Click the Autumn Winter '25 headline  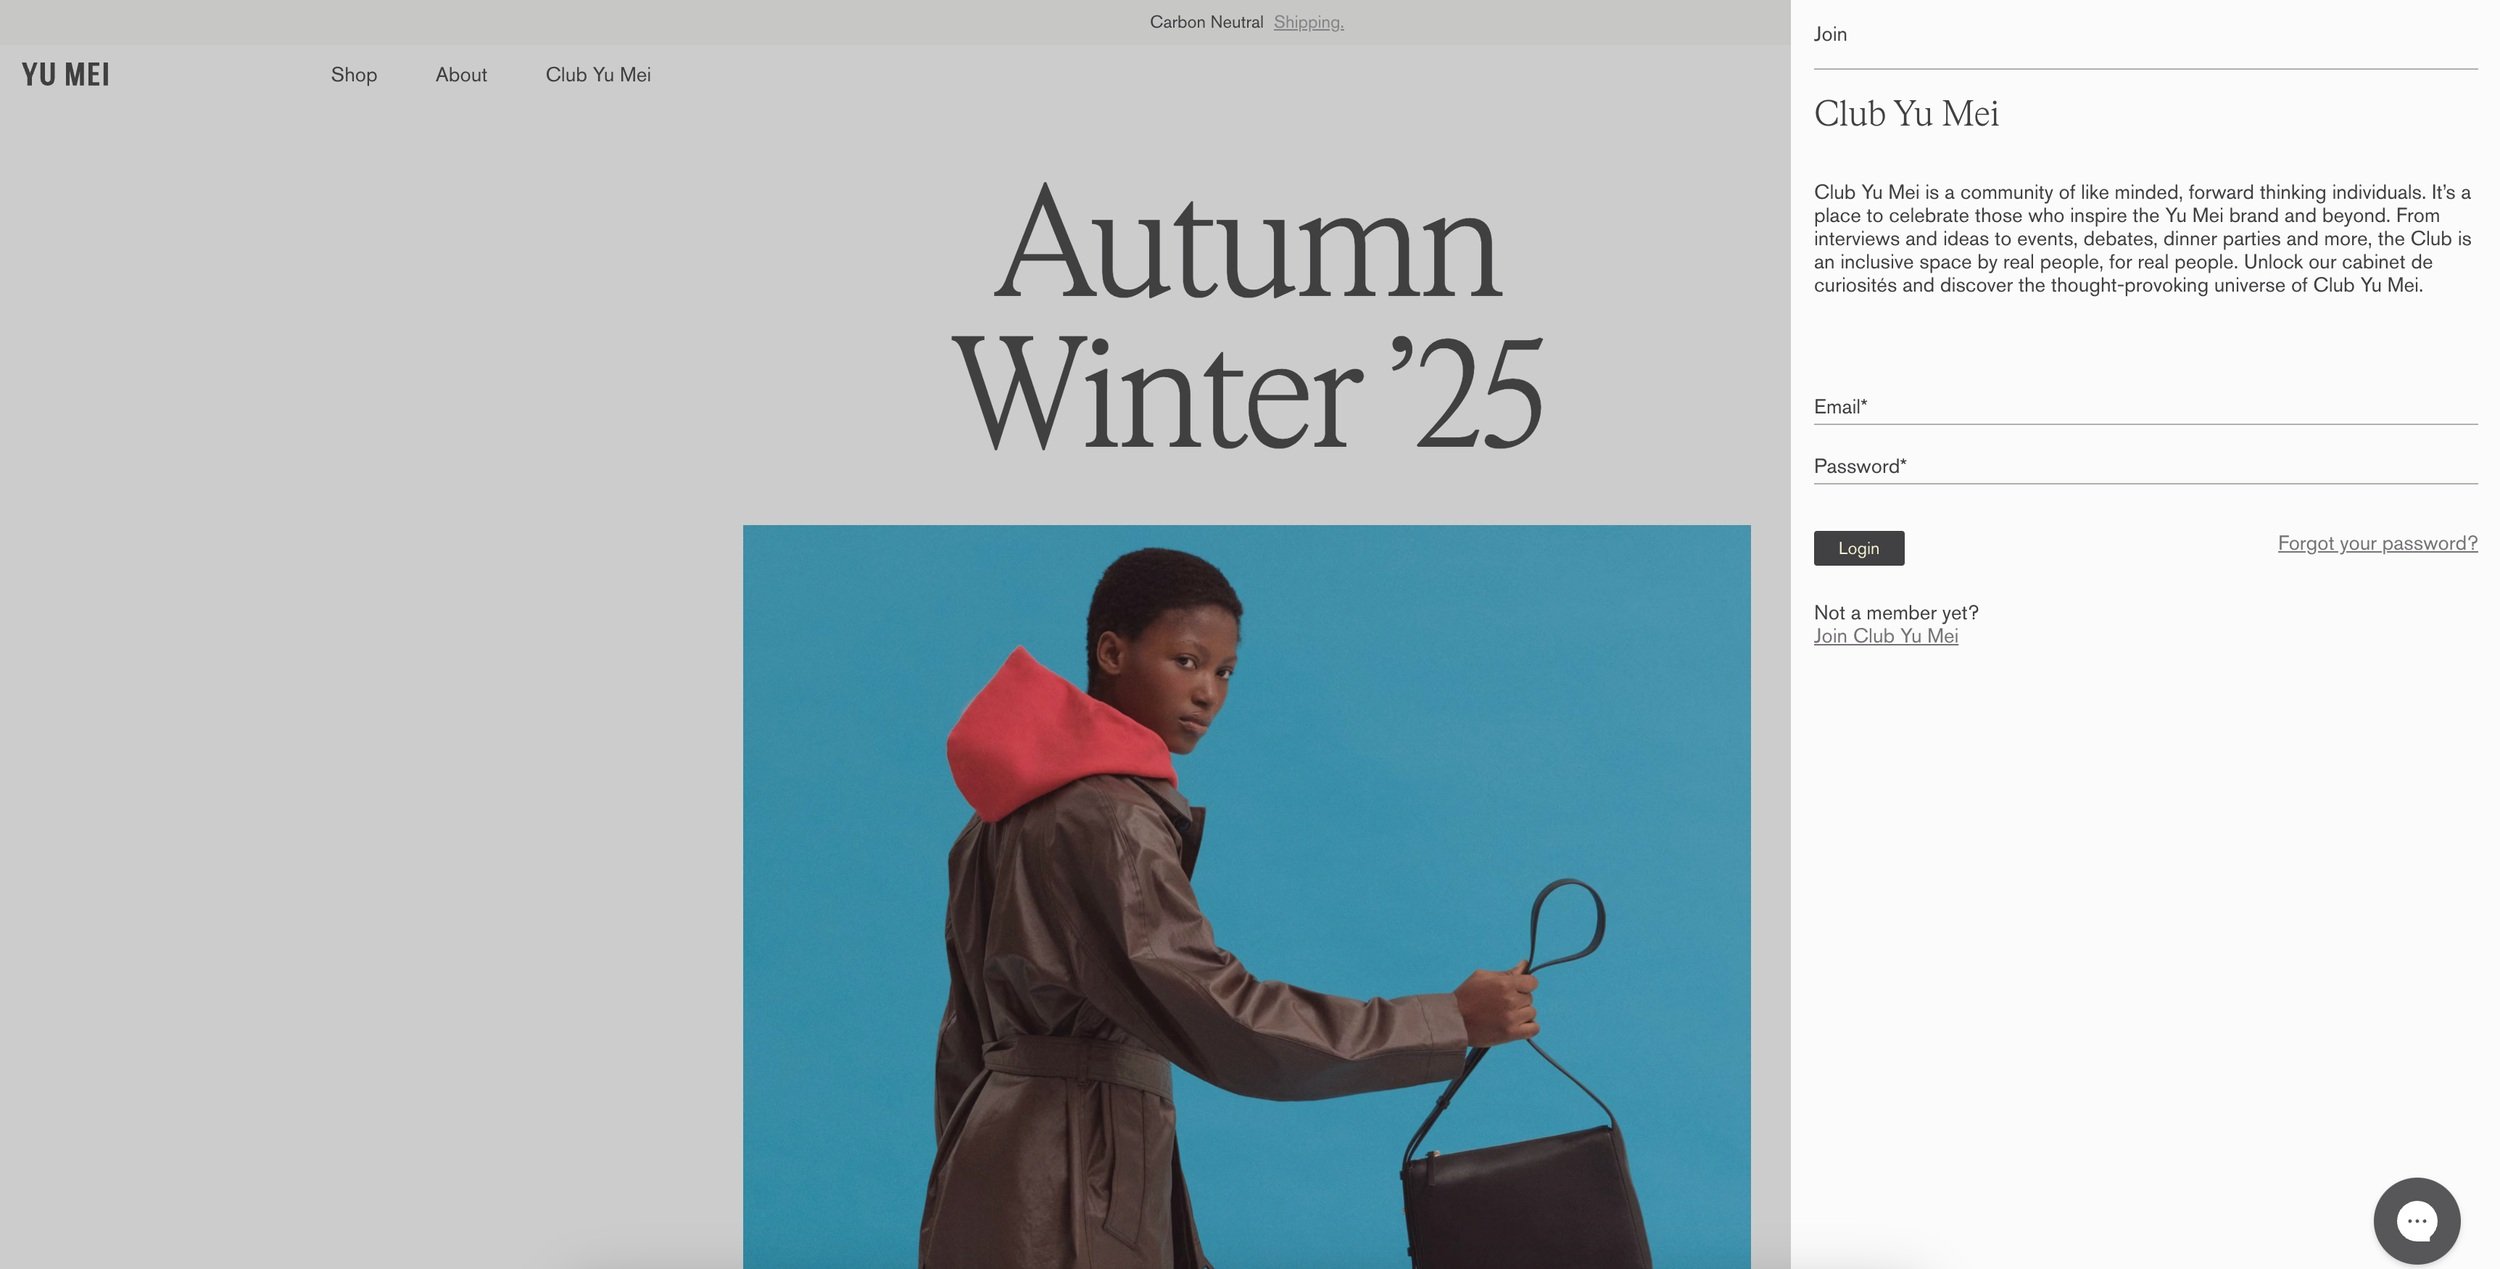[x=1247, y=315]
